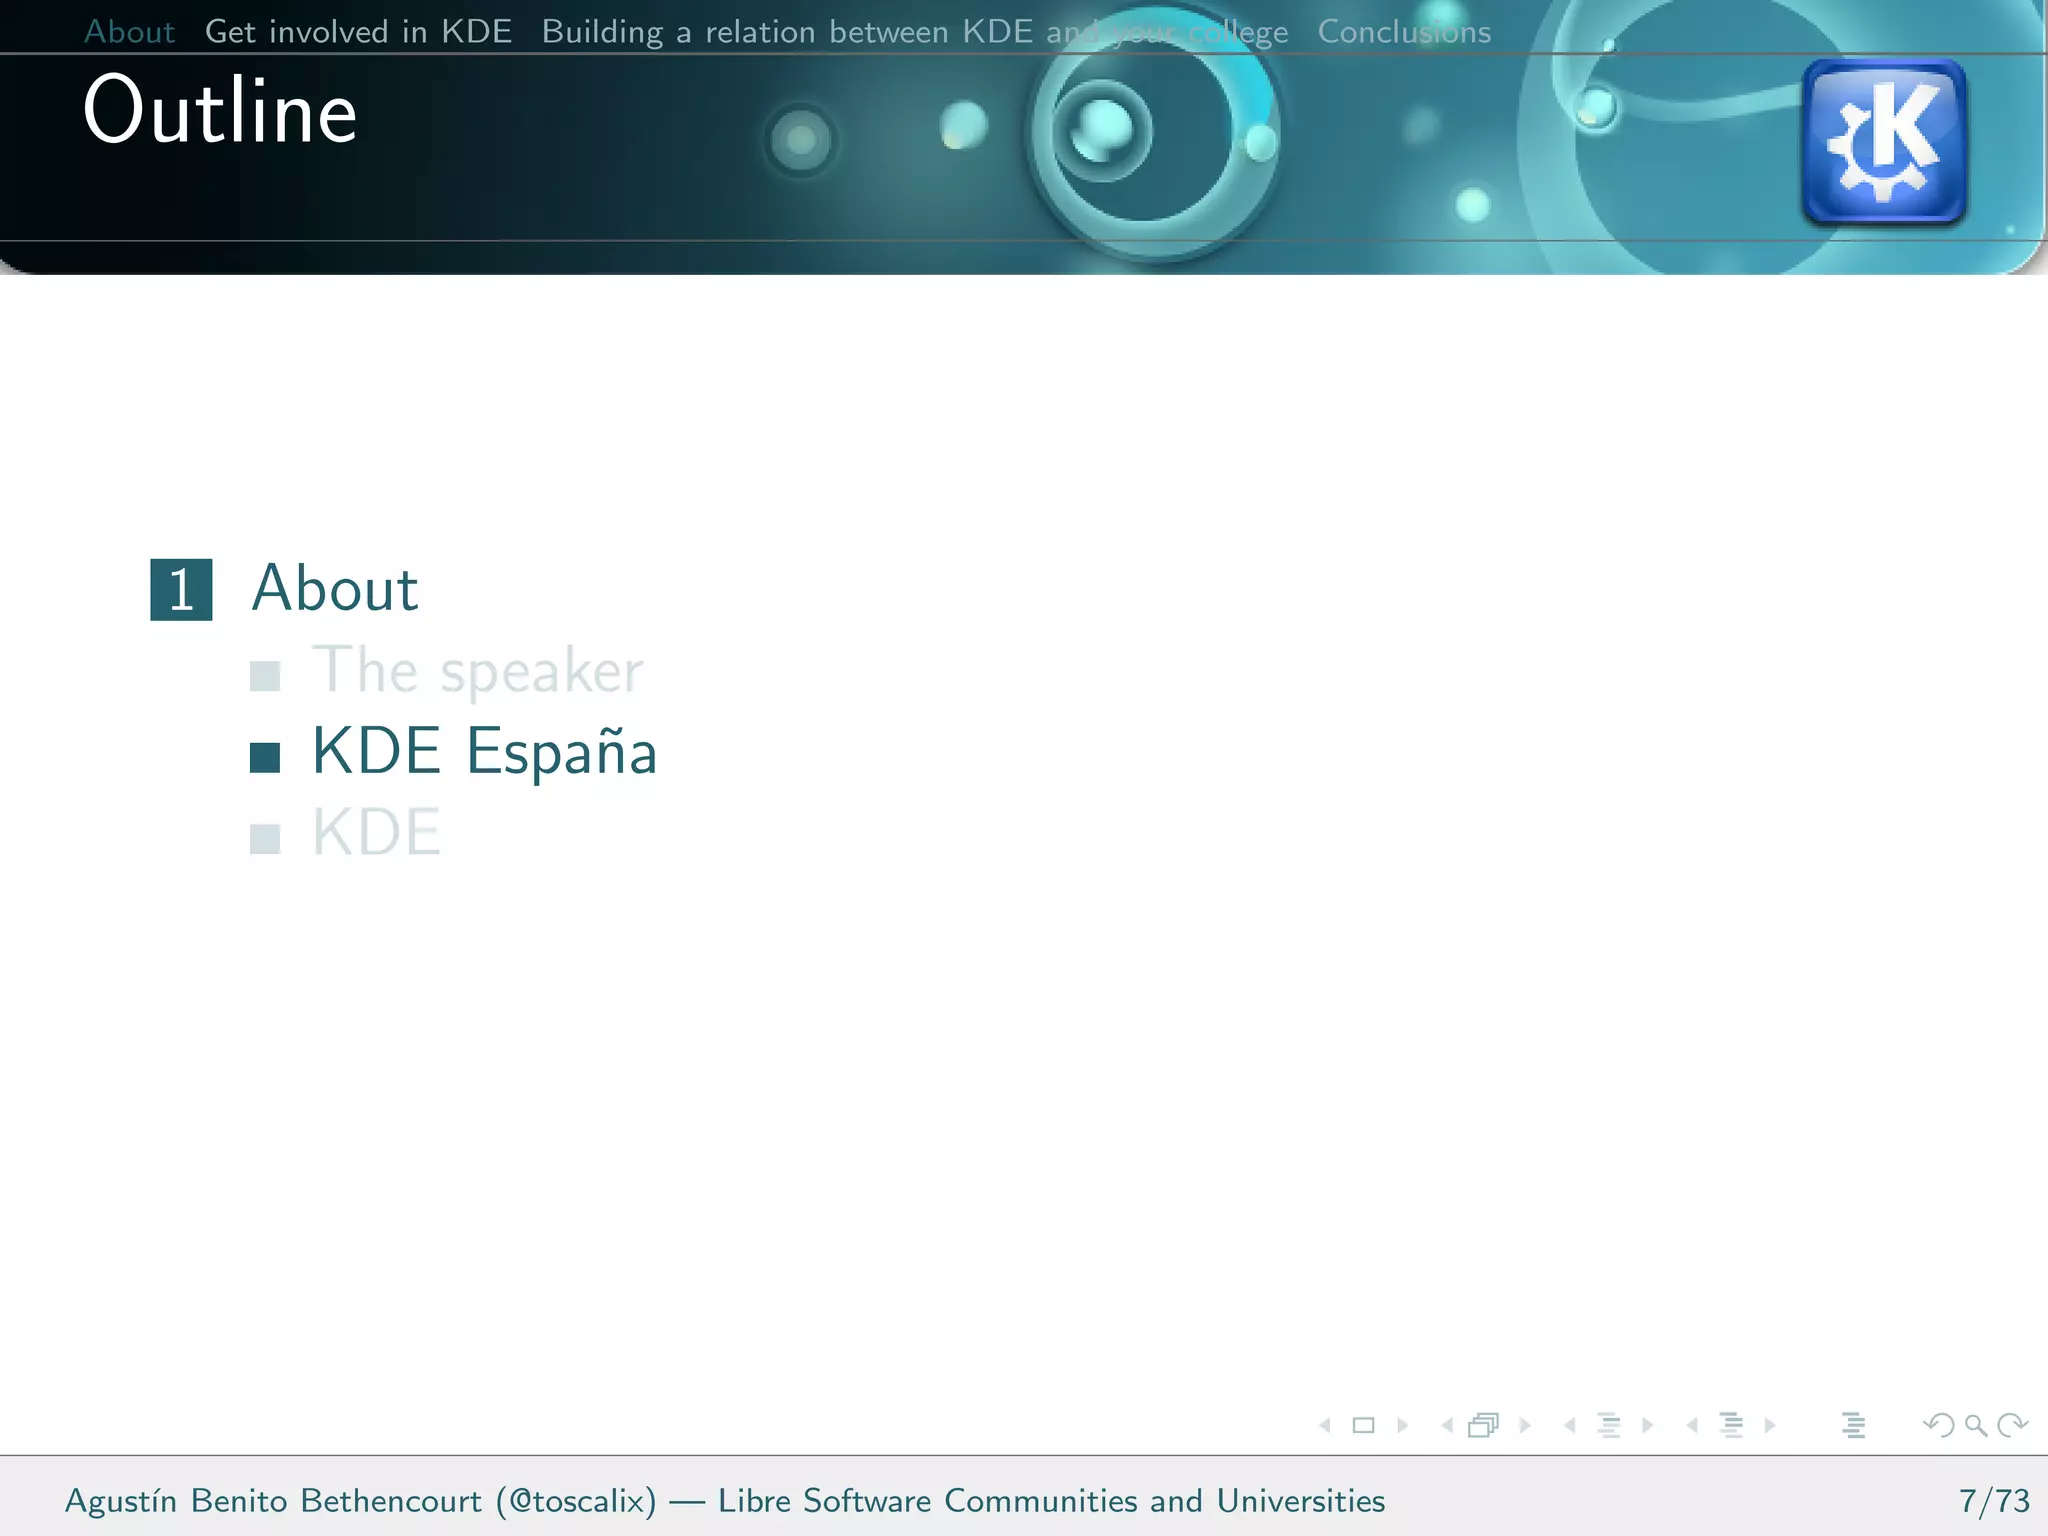Jump to Conclusions section in header
This screenshot has width=2048, height=1536.
[1404, 32]
